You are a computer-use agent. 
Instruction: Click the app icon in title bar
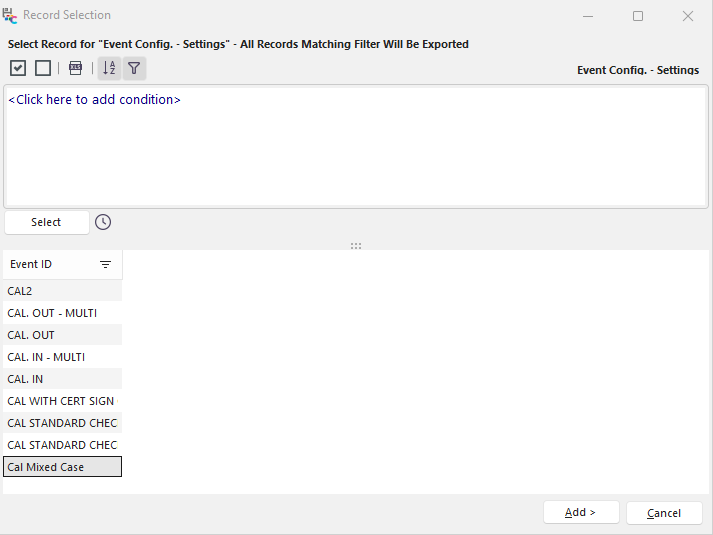click(10, 15)
